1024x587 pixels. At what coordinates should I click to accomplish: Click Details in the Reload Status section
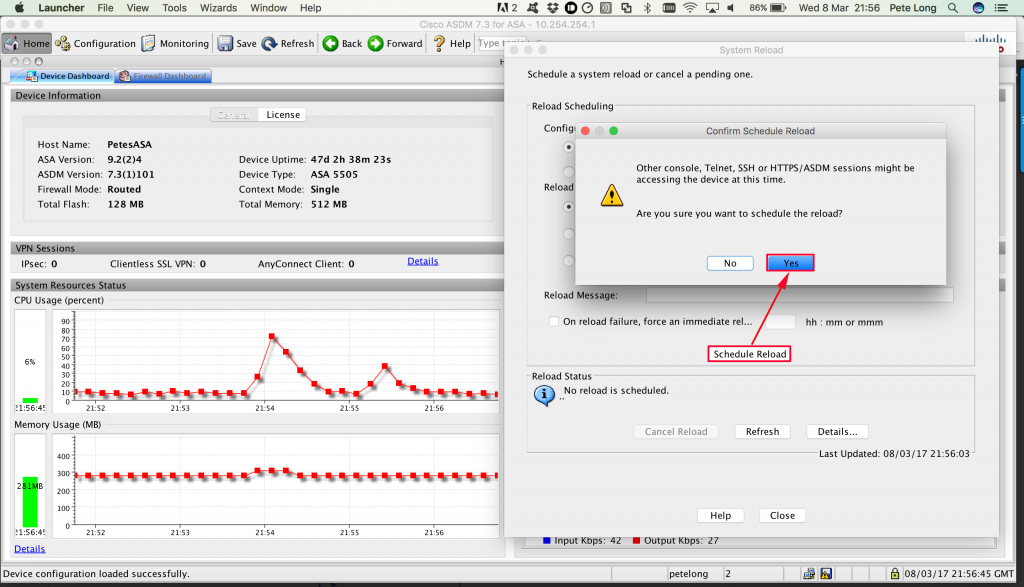pos(837,431)
